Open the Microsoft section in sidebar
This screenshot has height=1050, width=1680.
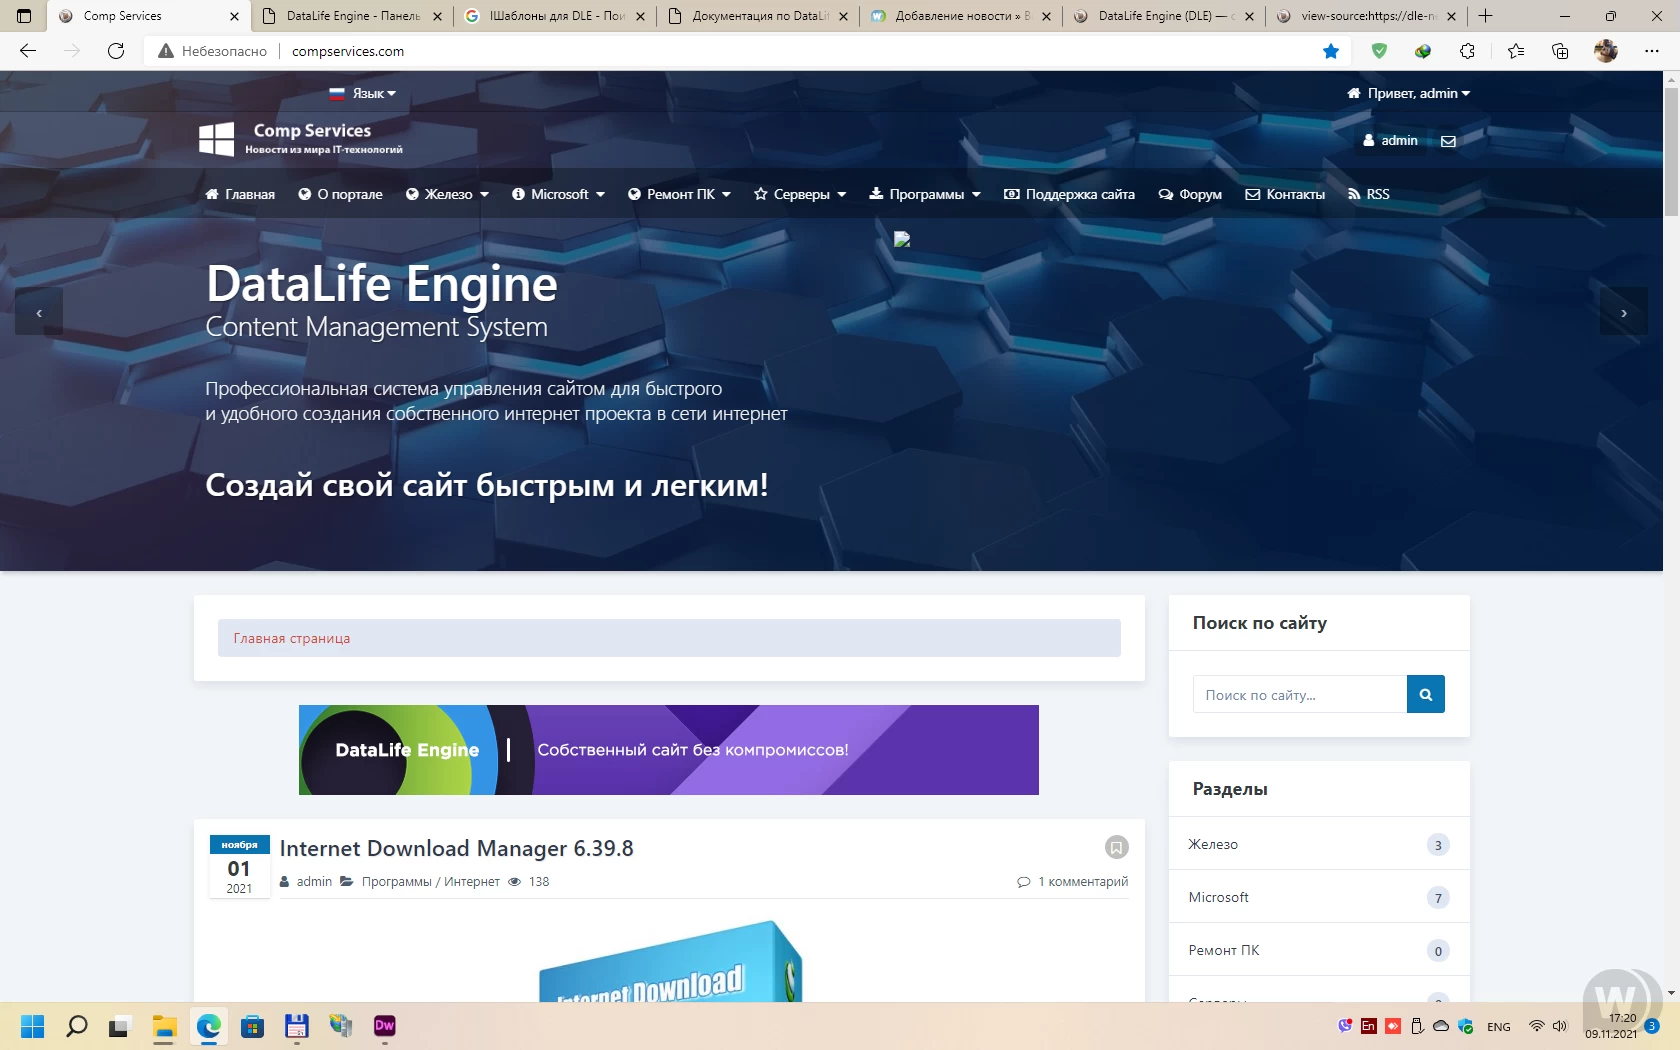point(1319,897)
